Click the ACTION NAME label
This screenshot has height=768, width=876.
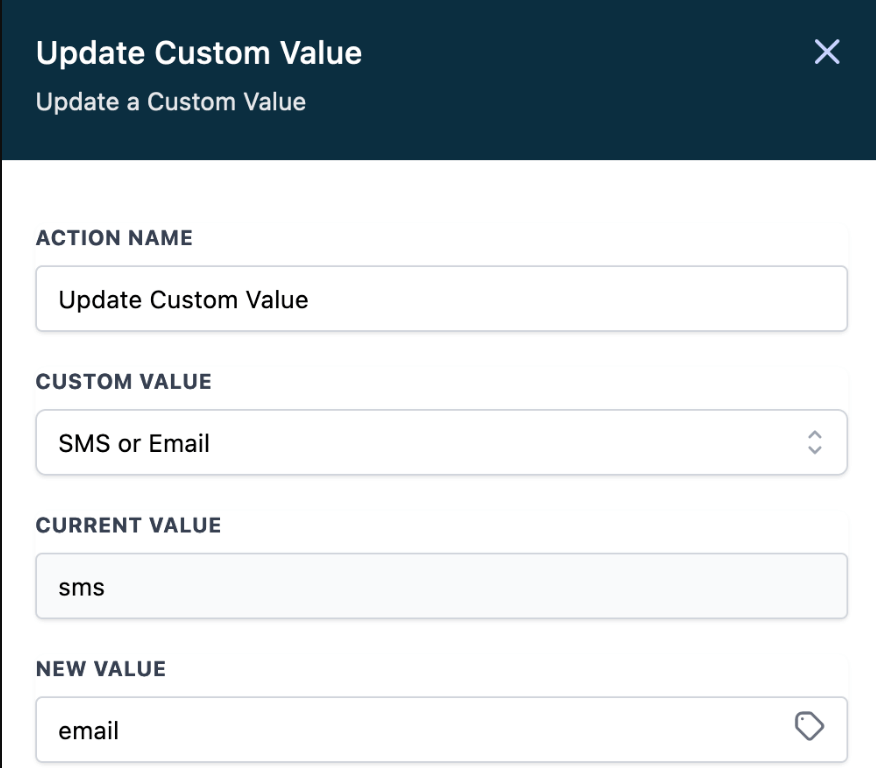click(x=114, y=238)
